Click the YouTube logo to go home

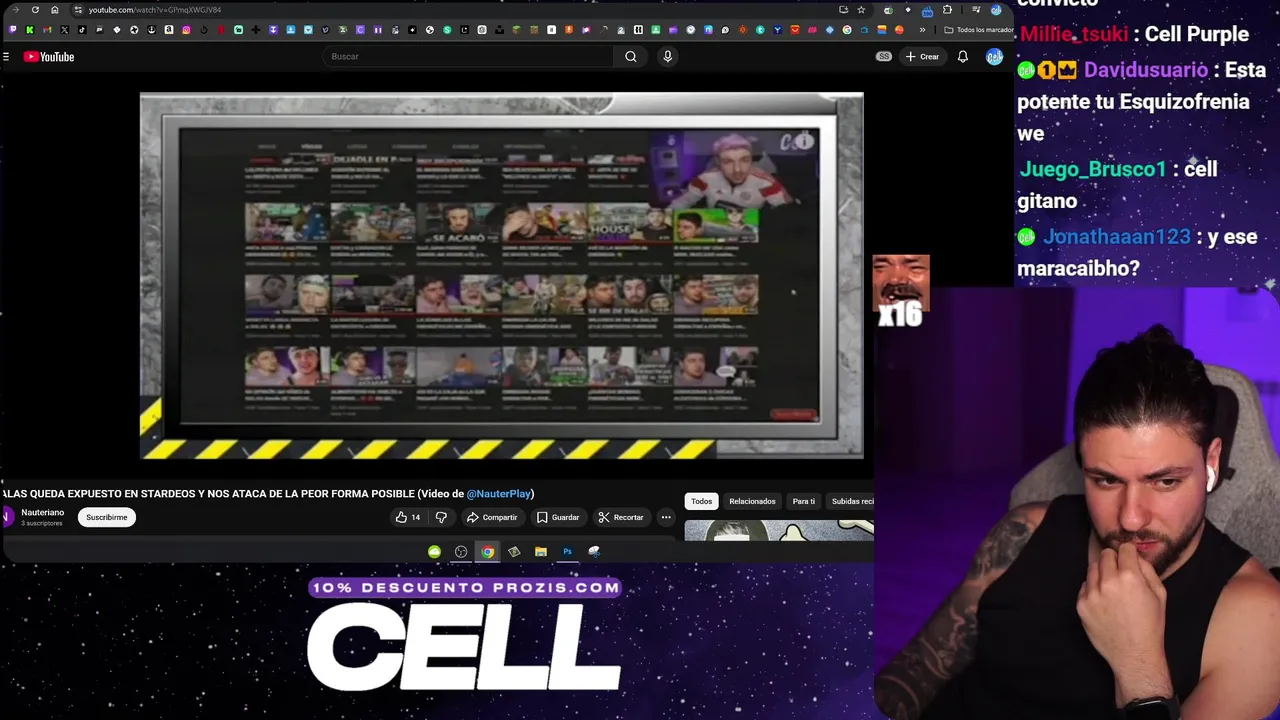[49, 57]
